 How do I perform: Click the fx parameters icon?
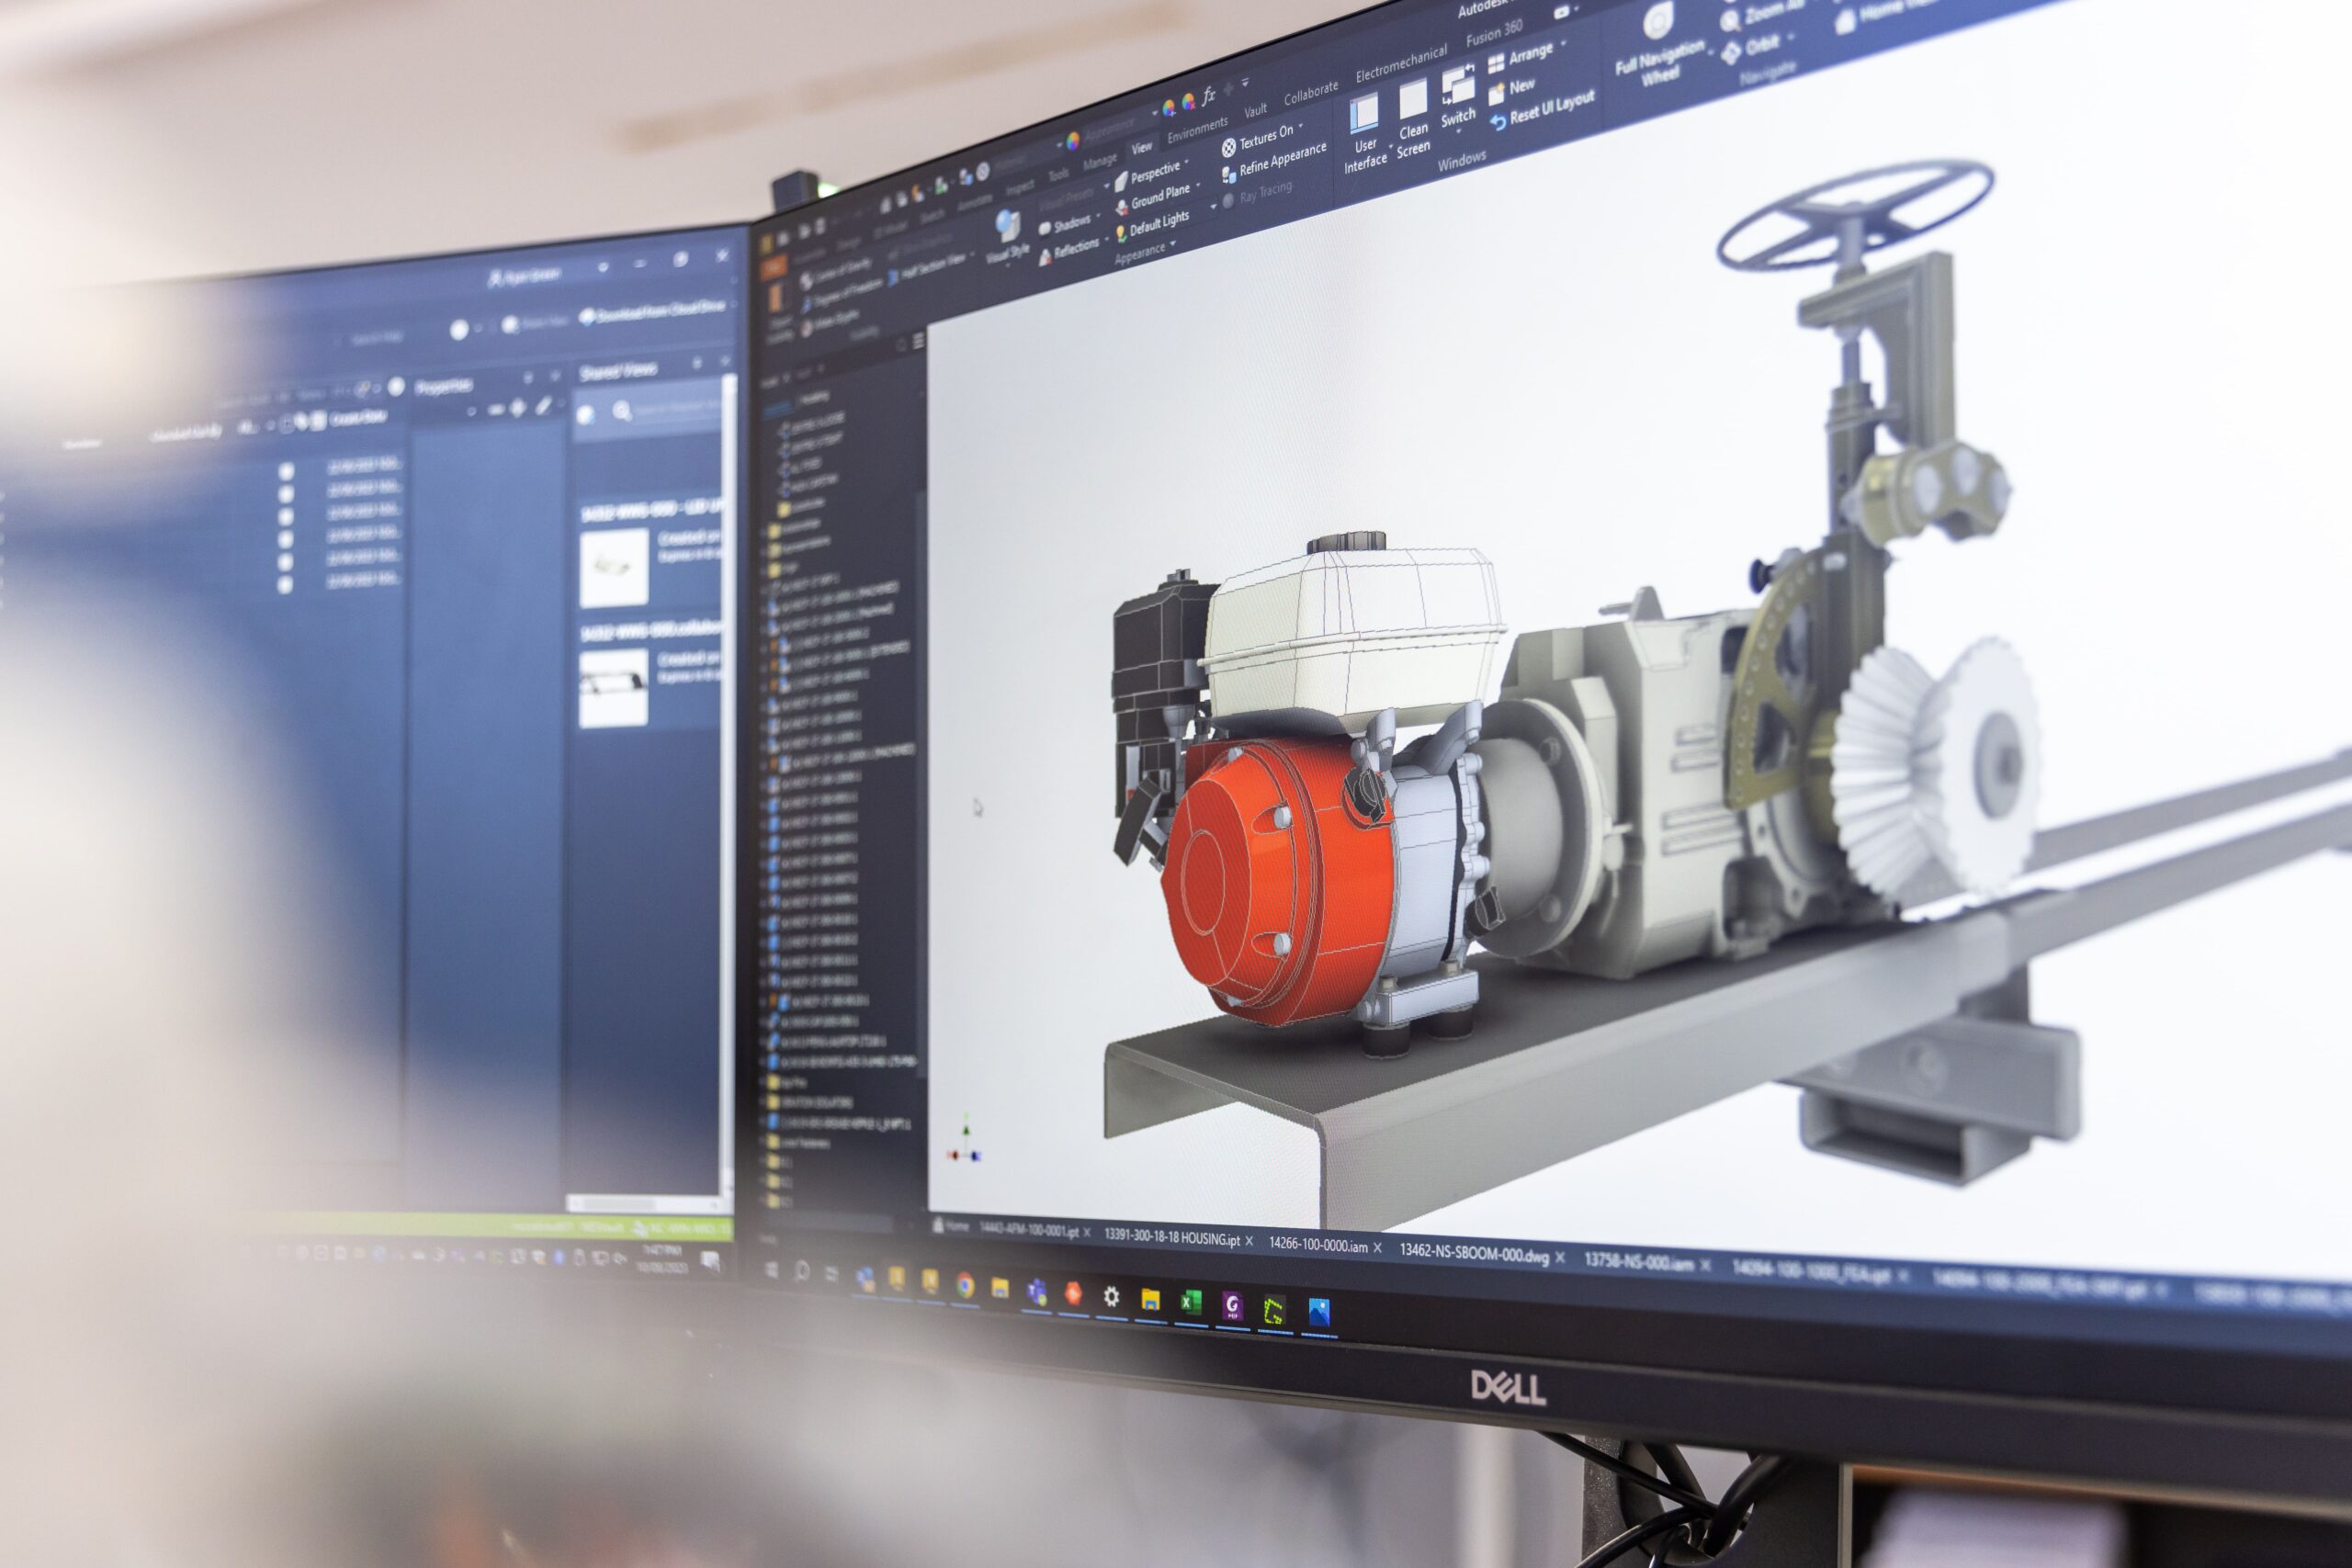[x=1208, y=96]
